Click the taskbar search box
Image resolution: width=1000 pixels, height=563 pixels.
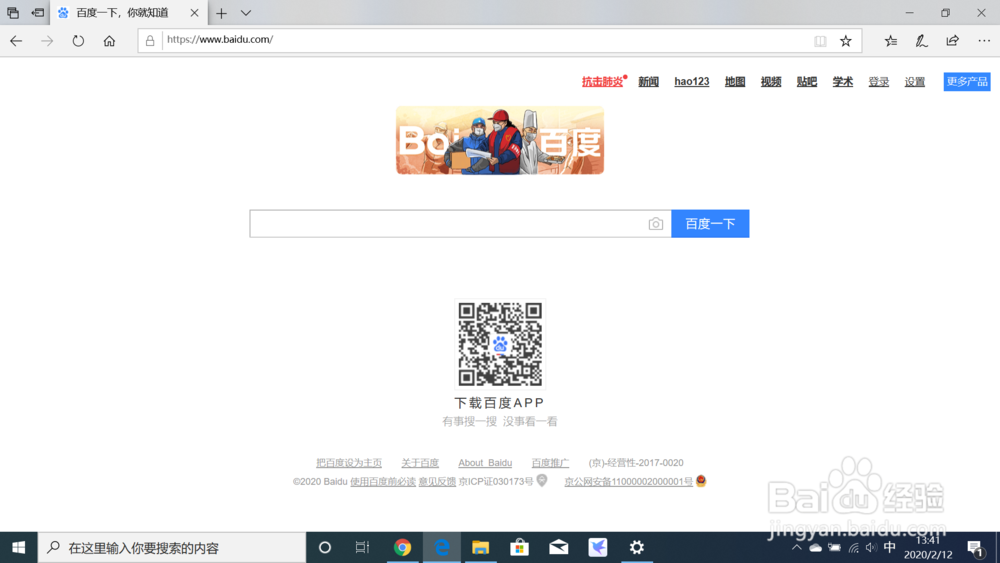(x=172, y=548)
